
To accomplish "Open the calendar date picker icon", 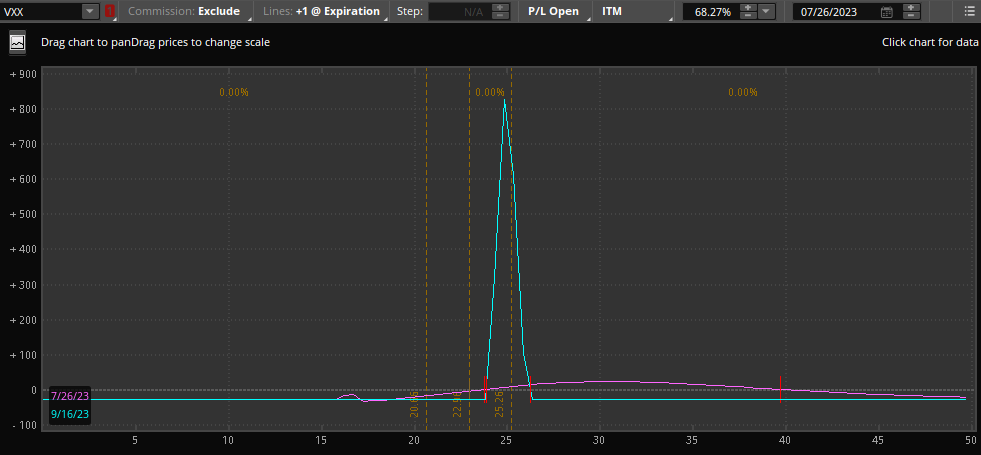I will (x=886, y=12).
